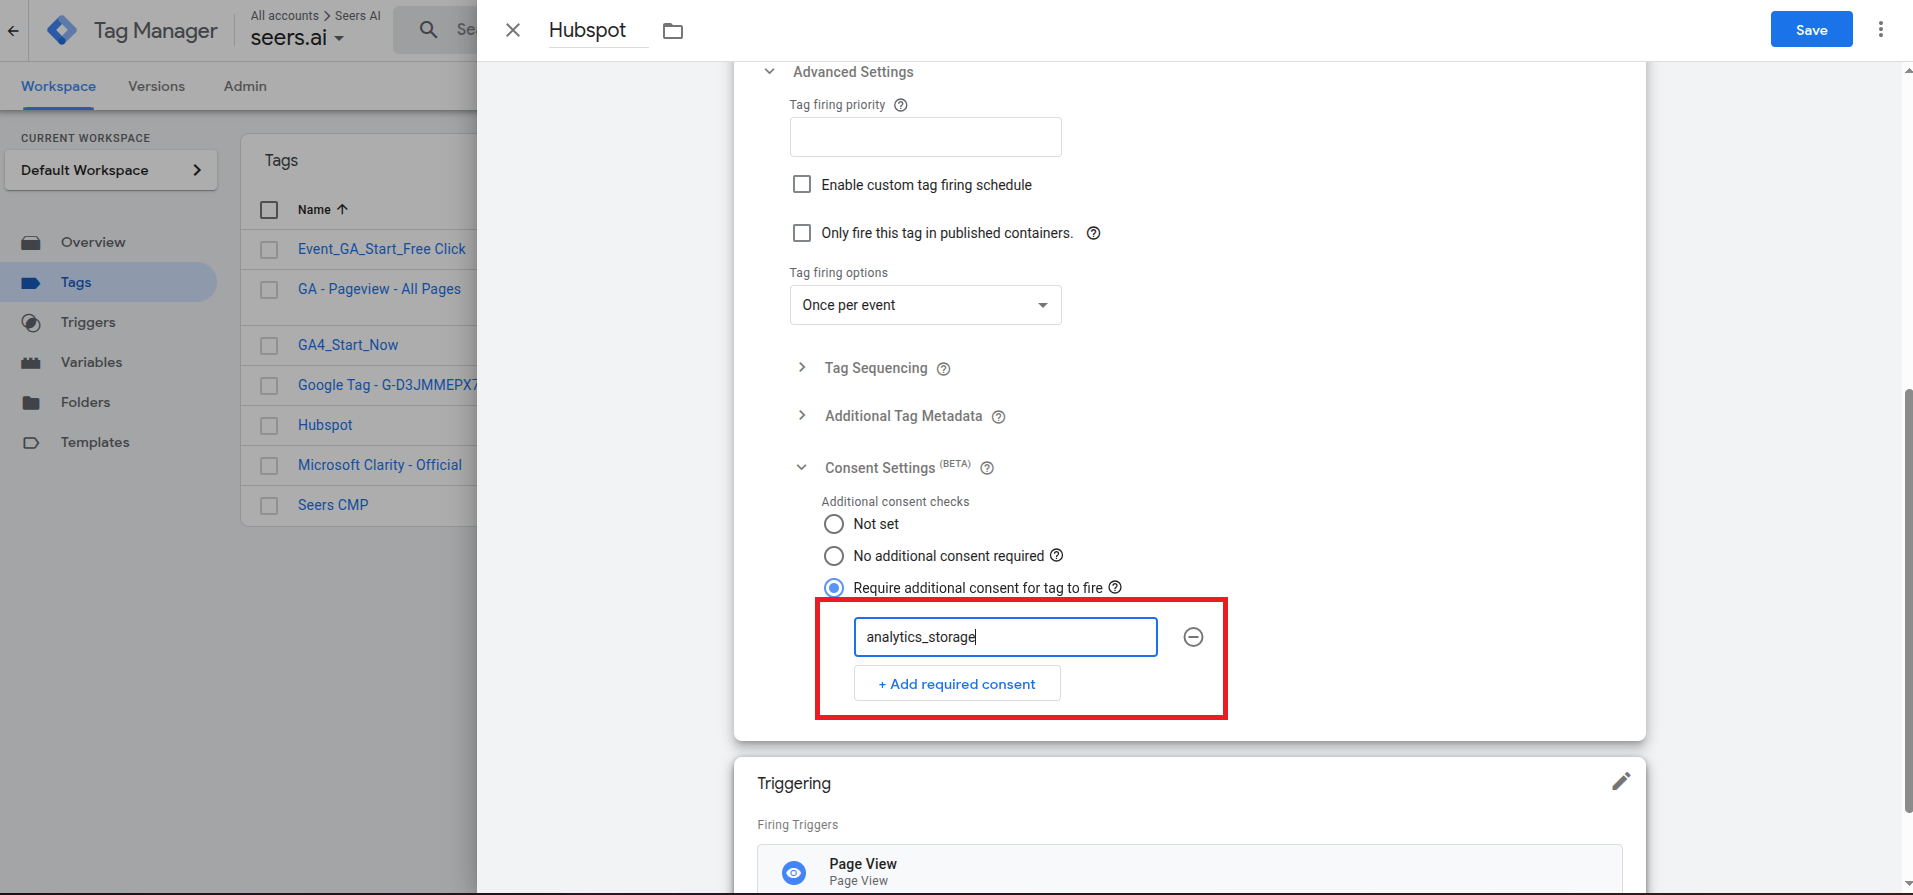The height and width of the screenshot is (895, 1913).
Task: Open the seers.ai container dropdown
Action: (297, 38)
